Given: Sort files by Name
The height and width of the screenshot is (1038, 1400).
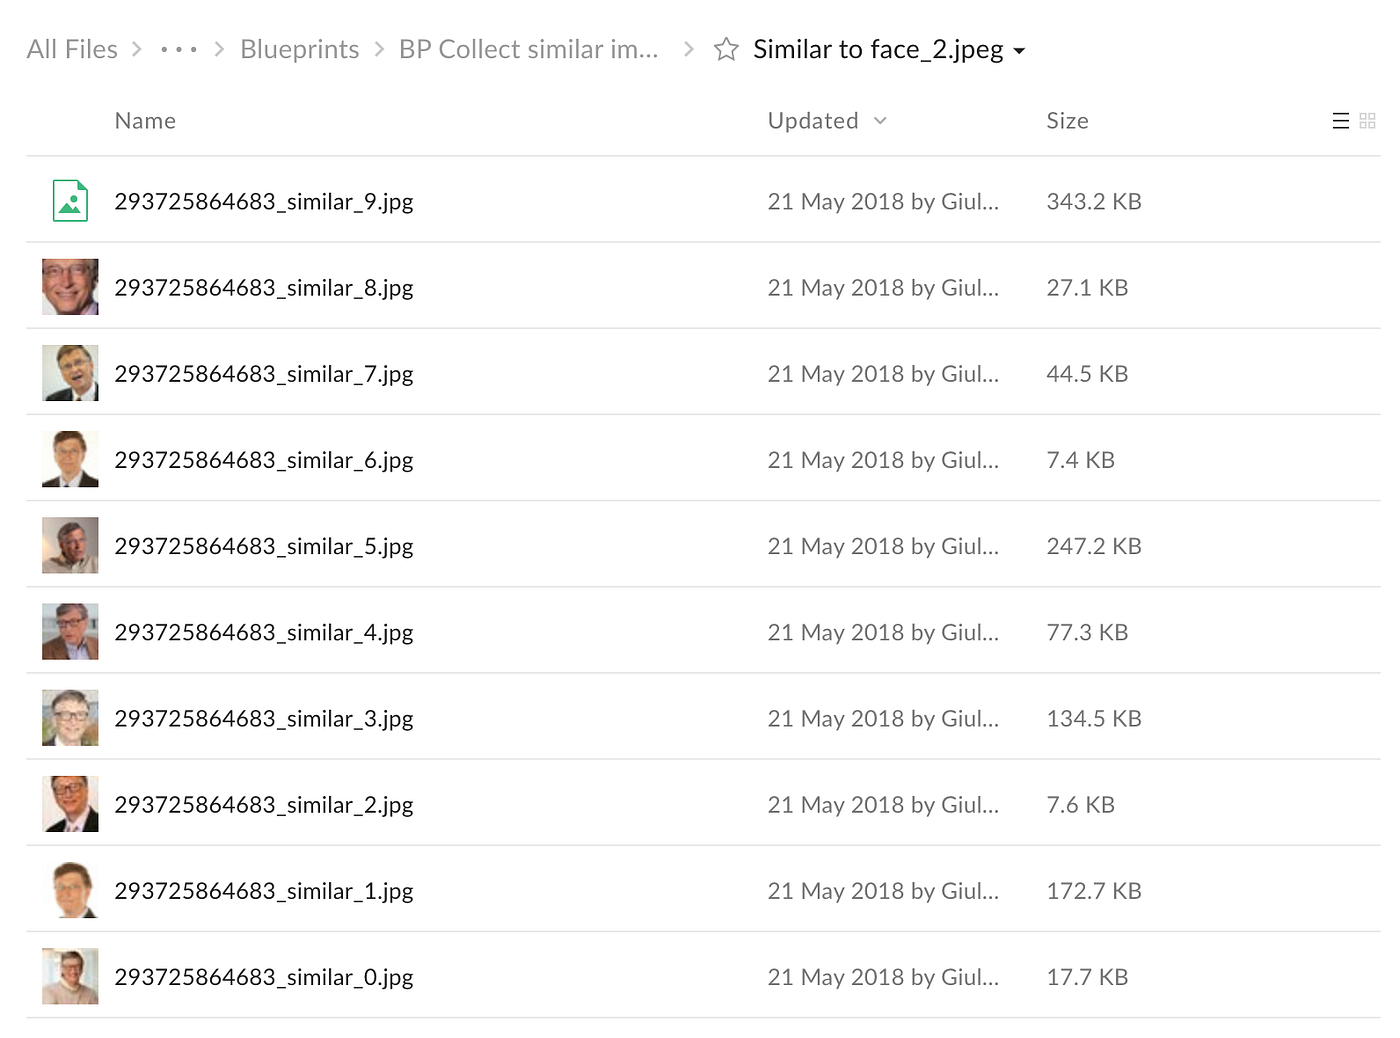Looking at the screenshot, I should click(x=144, y=120).
